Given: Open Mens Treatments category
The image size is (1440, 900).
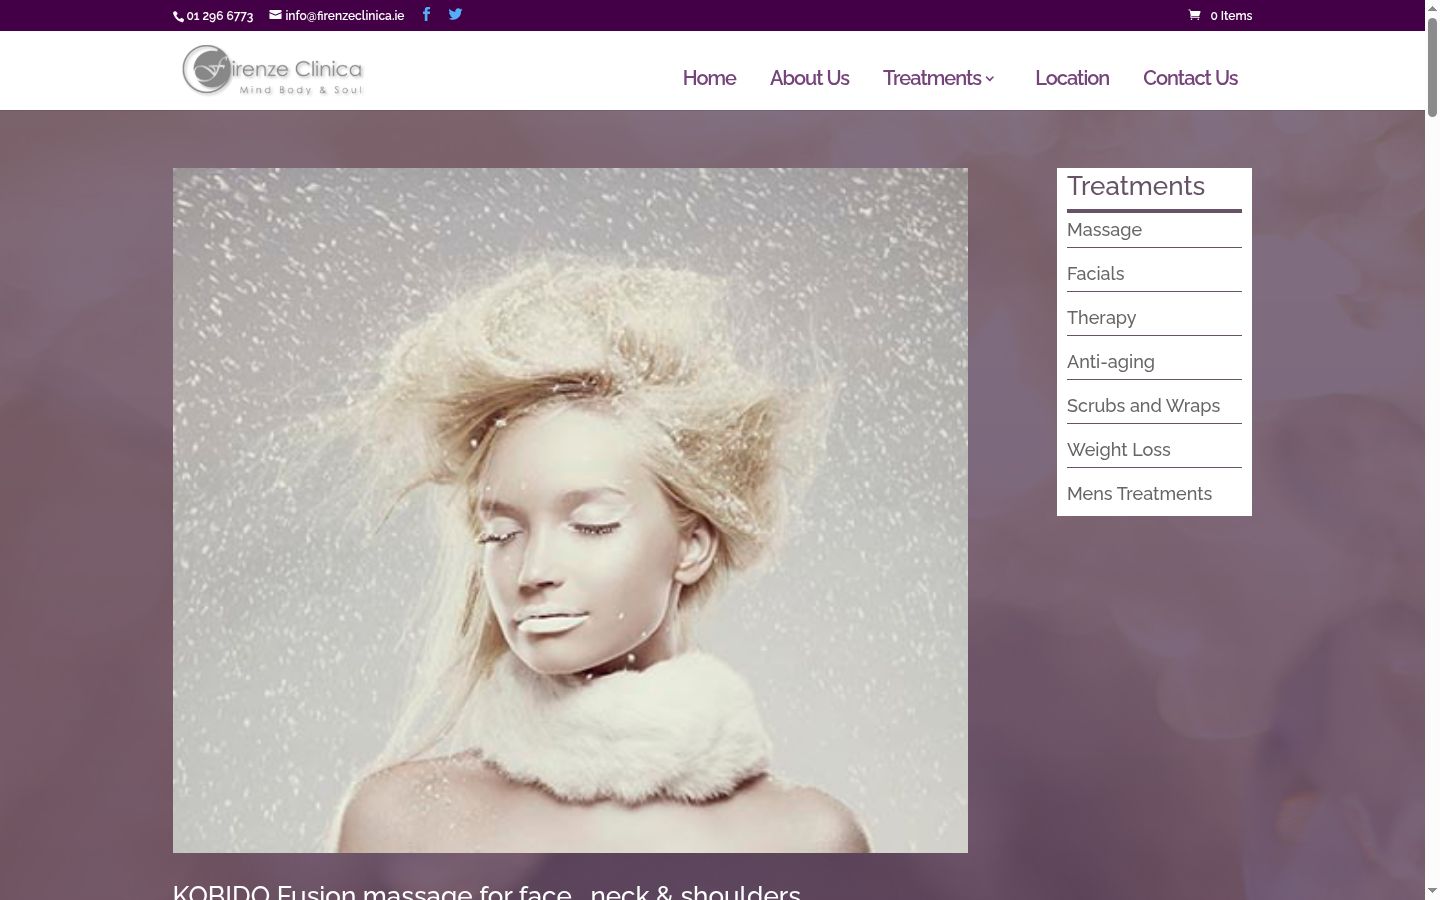Looking at the screenshot, I should click(x=1139, y=494).
